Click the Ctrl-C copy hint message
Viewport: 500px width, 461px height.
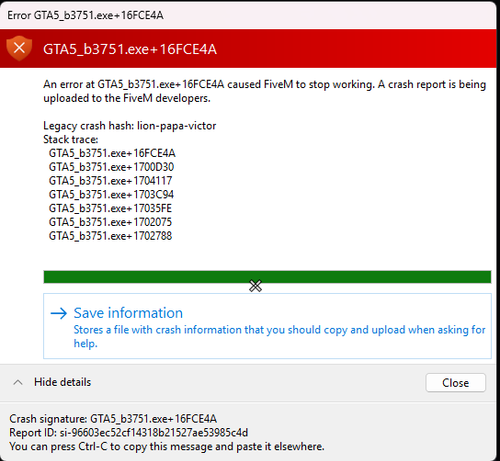tap(167, 446)
